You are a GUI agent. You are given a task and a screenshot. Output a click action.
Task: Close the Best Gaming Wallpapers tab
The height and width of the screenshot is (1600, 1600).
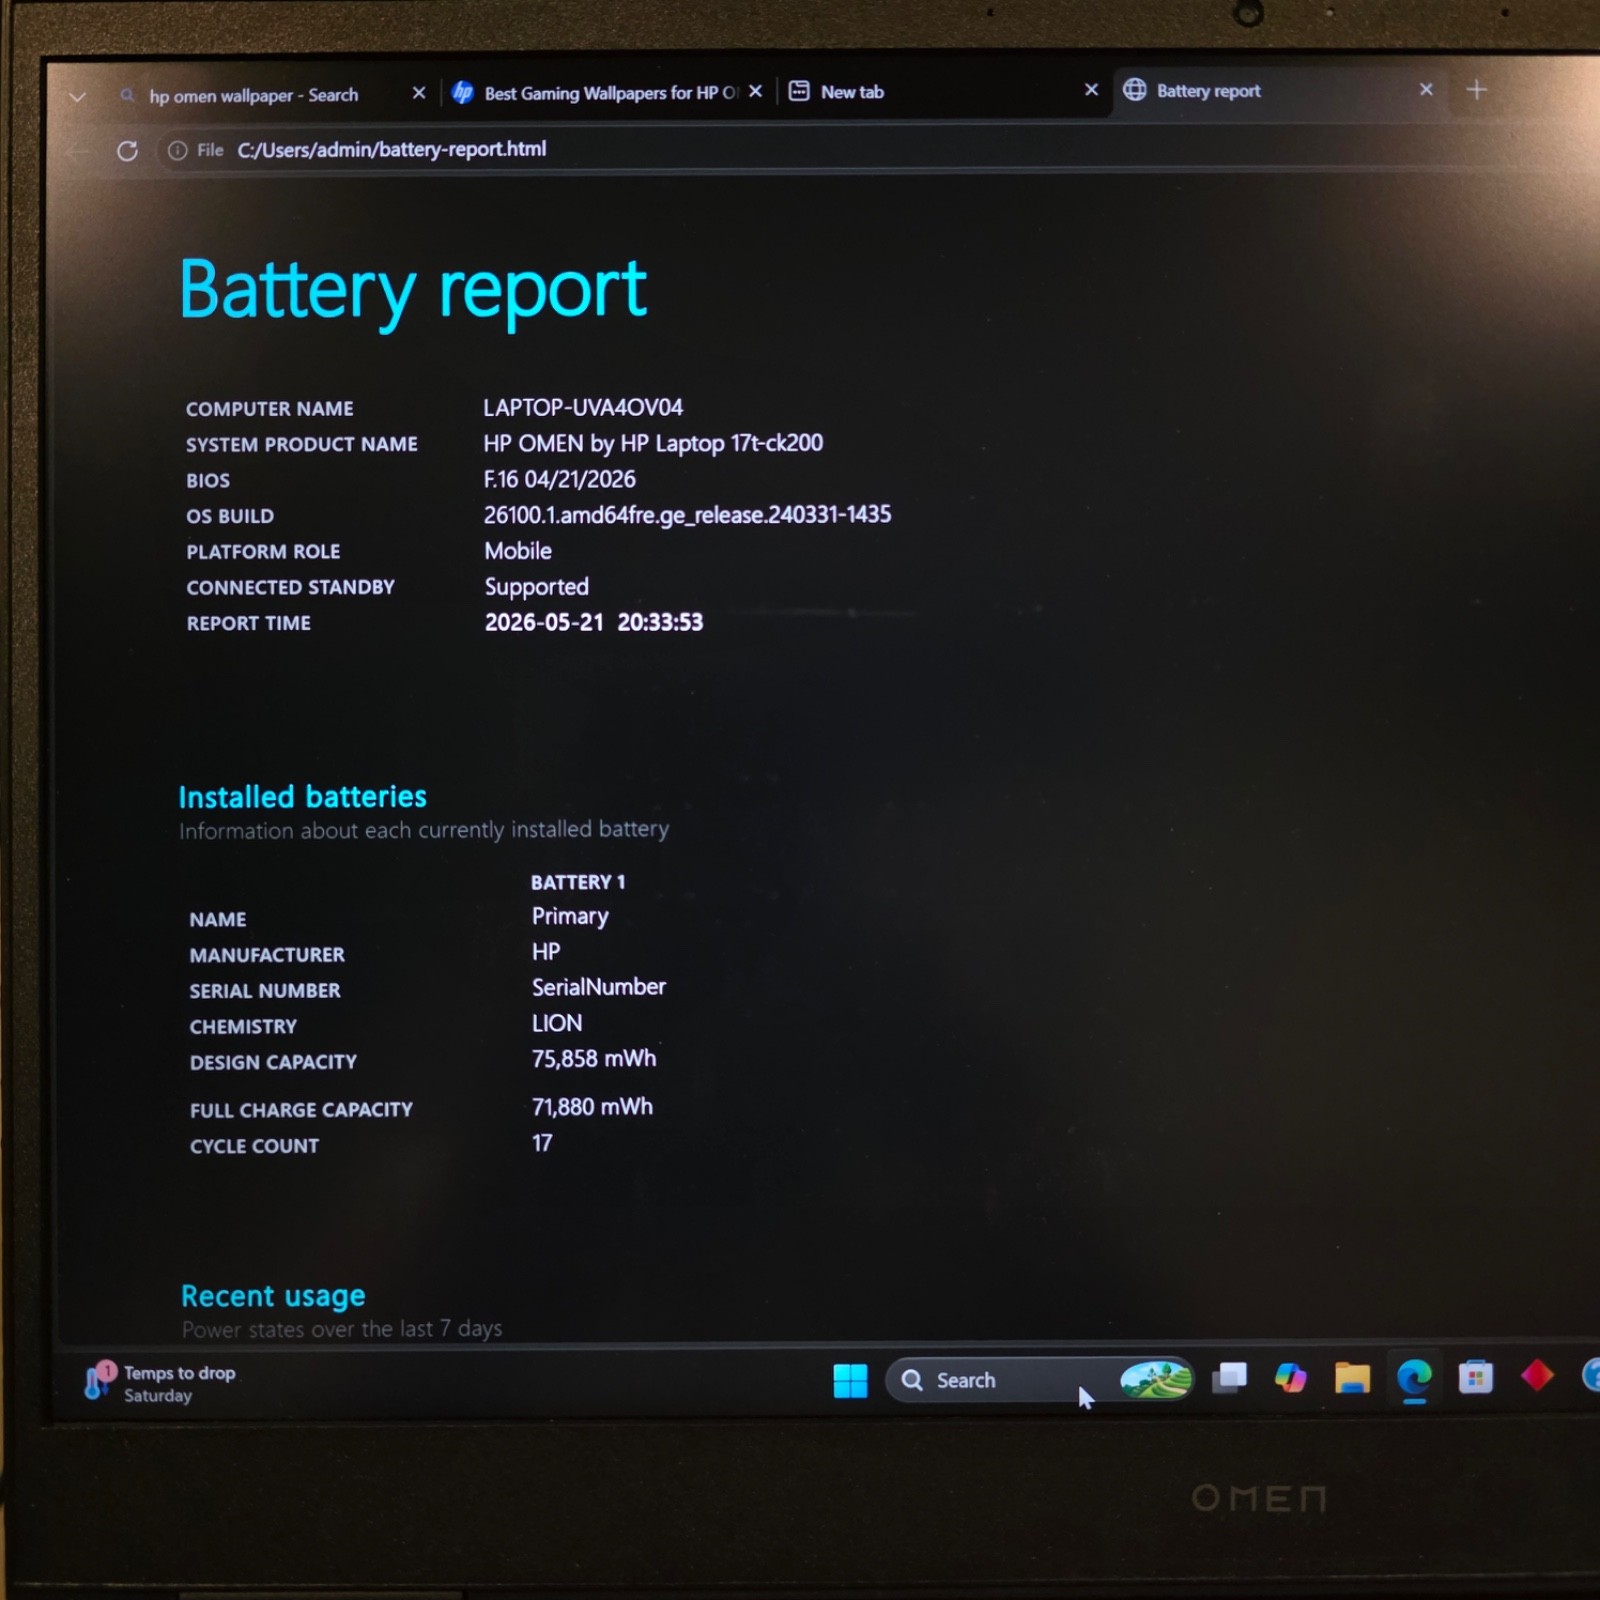click(756, 91)
